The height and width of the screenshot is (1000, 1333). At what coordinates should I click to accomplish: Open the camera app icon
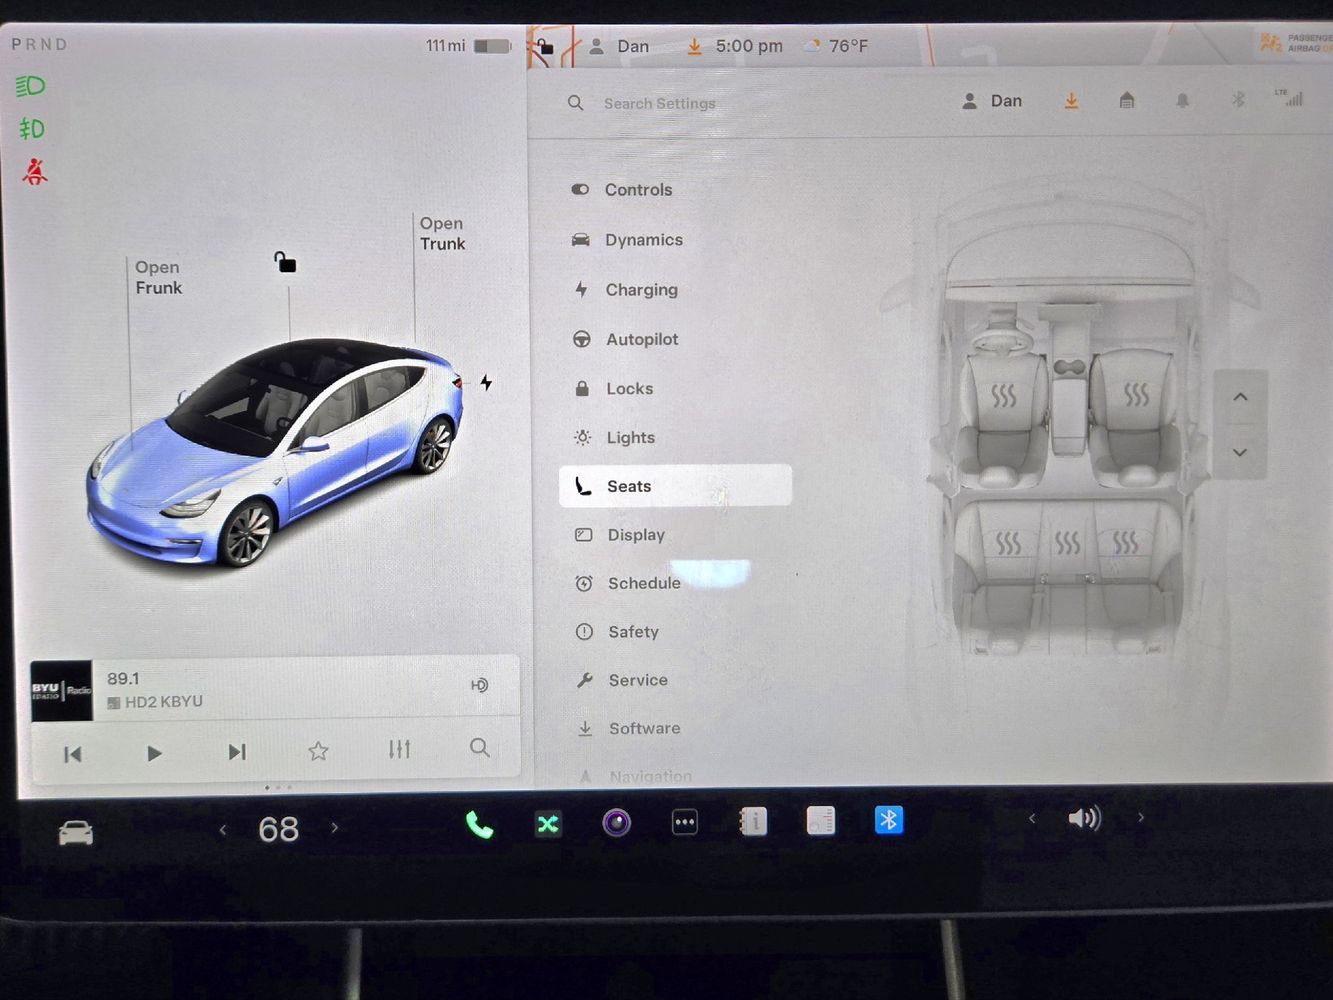click(x=616, y=823)
